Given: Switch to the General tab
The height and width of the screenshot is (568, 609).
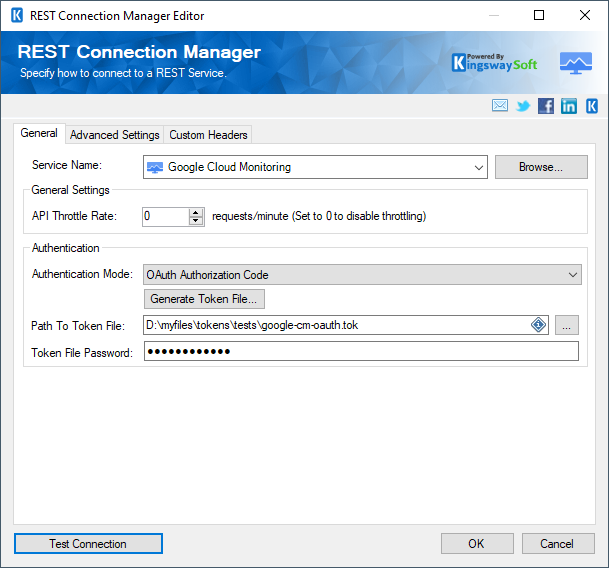Looking at the screenshot, I should pos(39,133).
